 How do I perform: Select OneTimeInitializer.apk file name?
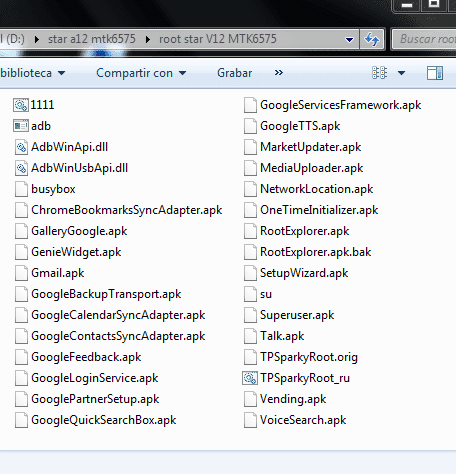coord(319,210)
